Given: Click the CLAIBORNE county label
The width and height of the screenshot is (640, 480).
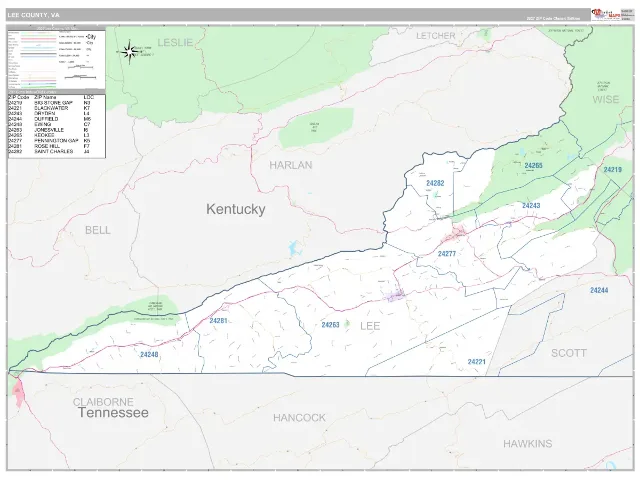Looking at the screenshot, I should pos(103,402).
